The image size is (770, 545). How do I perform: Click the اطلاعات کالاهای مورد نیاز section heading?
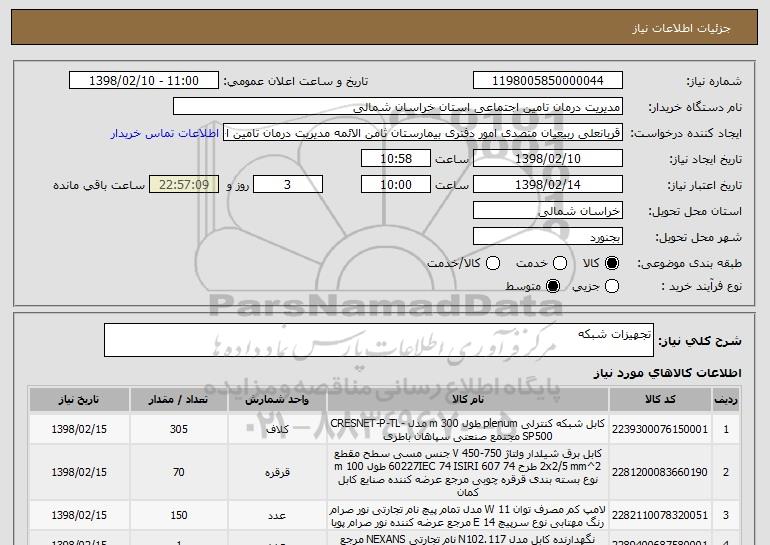coord(667,373)
